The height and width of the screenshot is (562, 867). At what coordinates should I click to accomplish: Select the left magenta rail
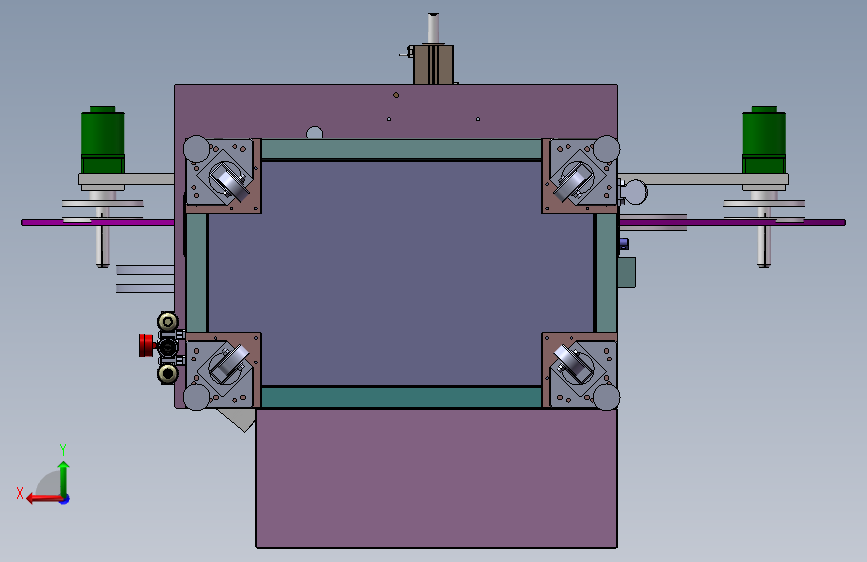pyautogui.click(x=98, y=222)
